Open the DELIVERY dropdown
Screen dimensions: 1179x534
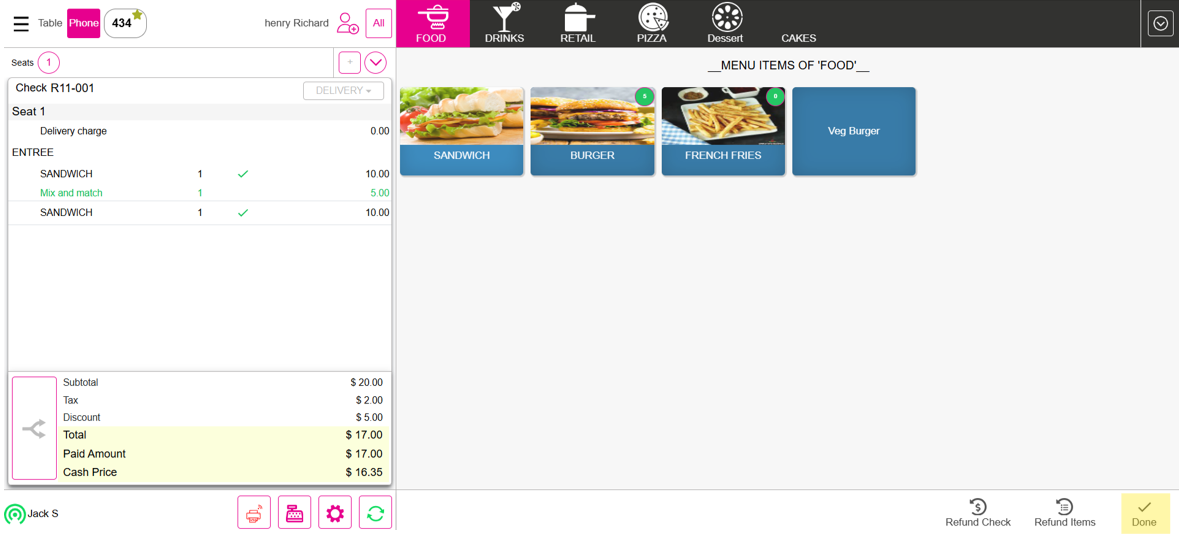point(343,91)
